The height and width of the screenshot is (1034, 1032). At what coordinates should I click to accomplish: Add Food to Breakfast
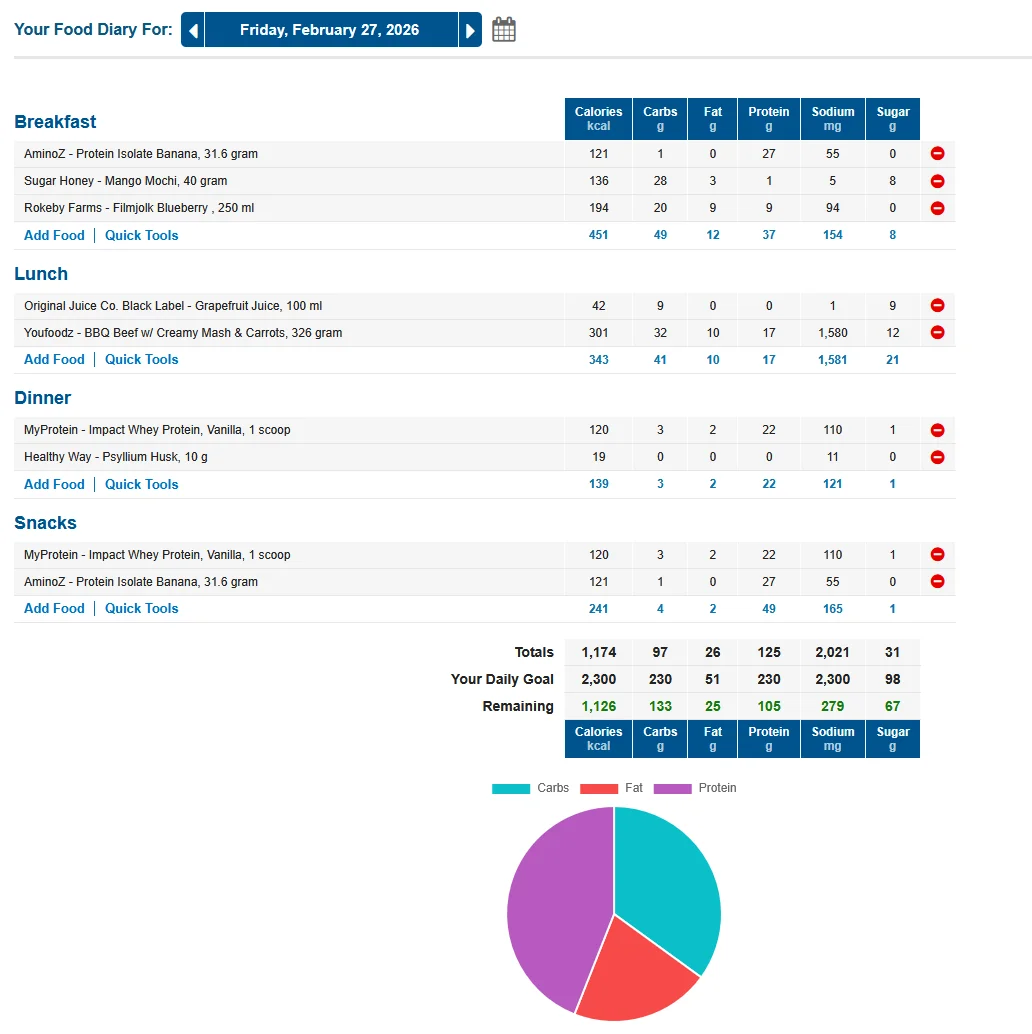tap(54, 235)
